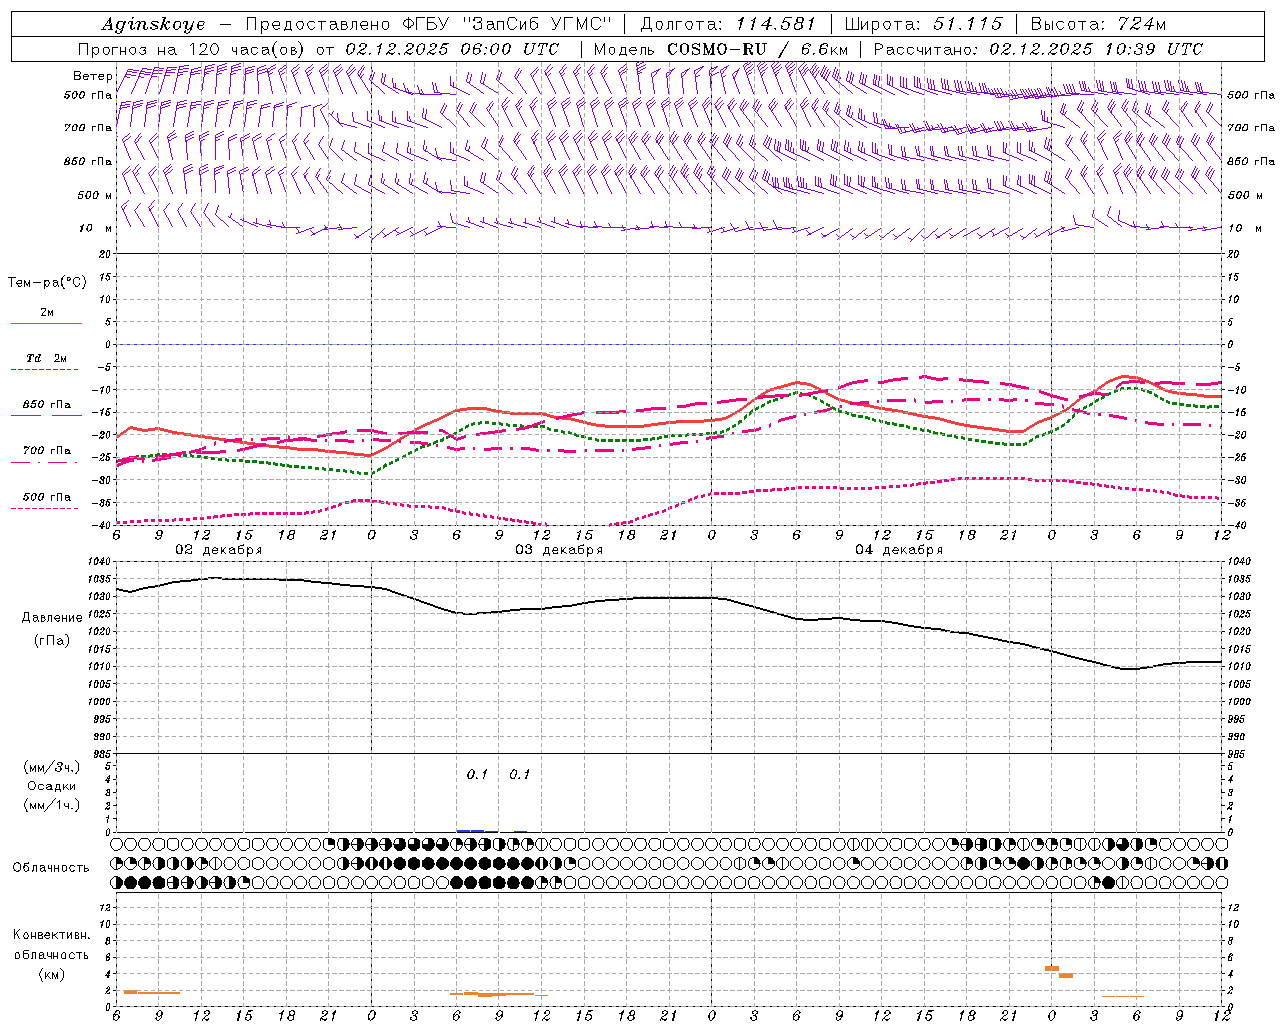
Task: Select the longitude value Долгота: 114.581
Action: point(728,24)
